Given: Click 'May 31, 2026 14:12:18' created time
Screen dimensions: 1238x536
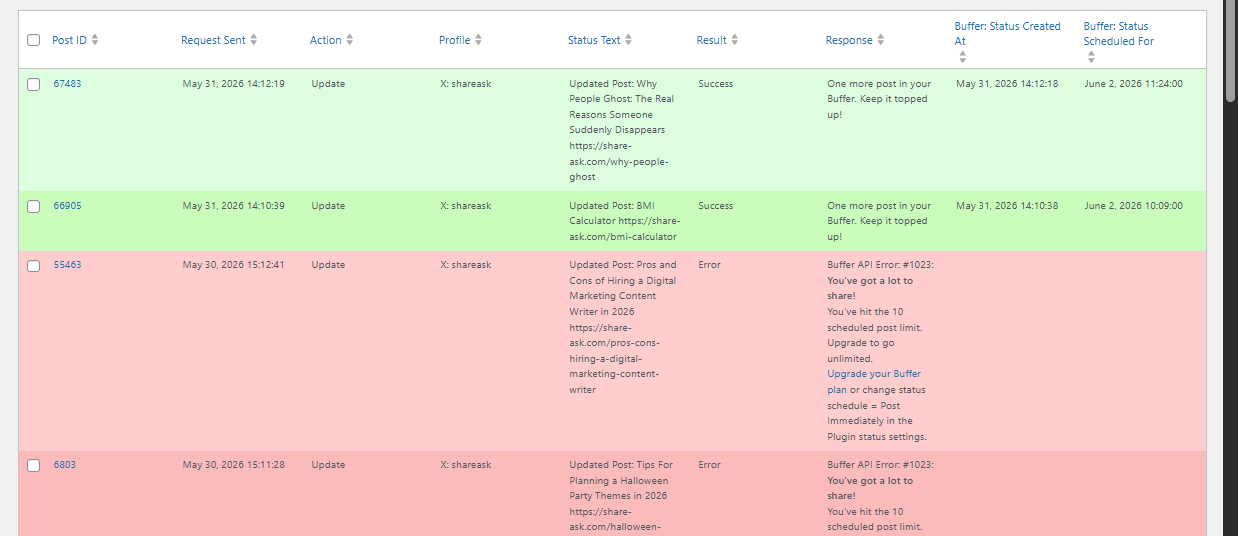Looking at the screenshot, I should click(1007, 84).
